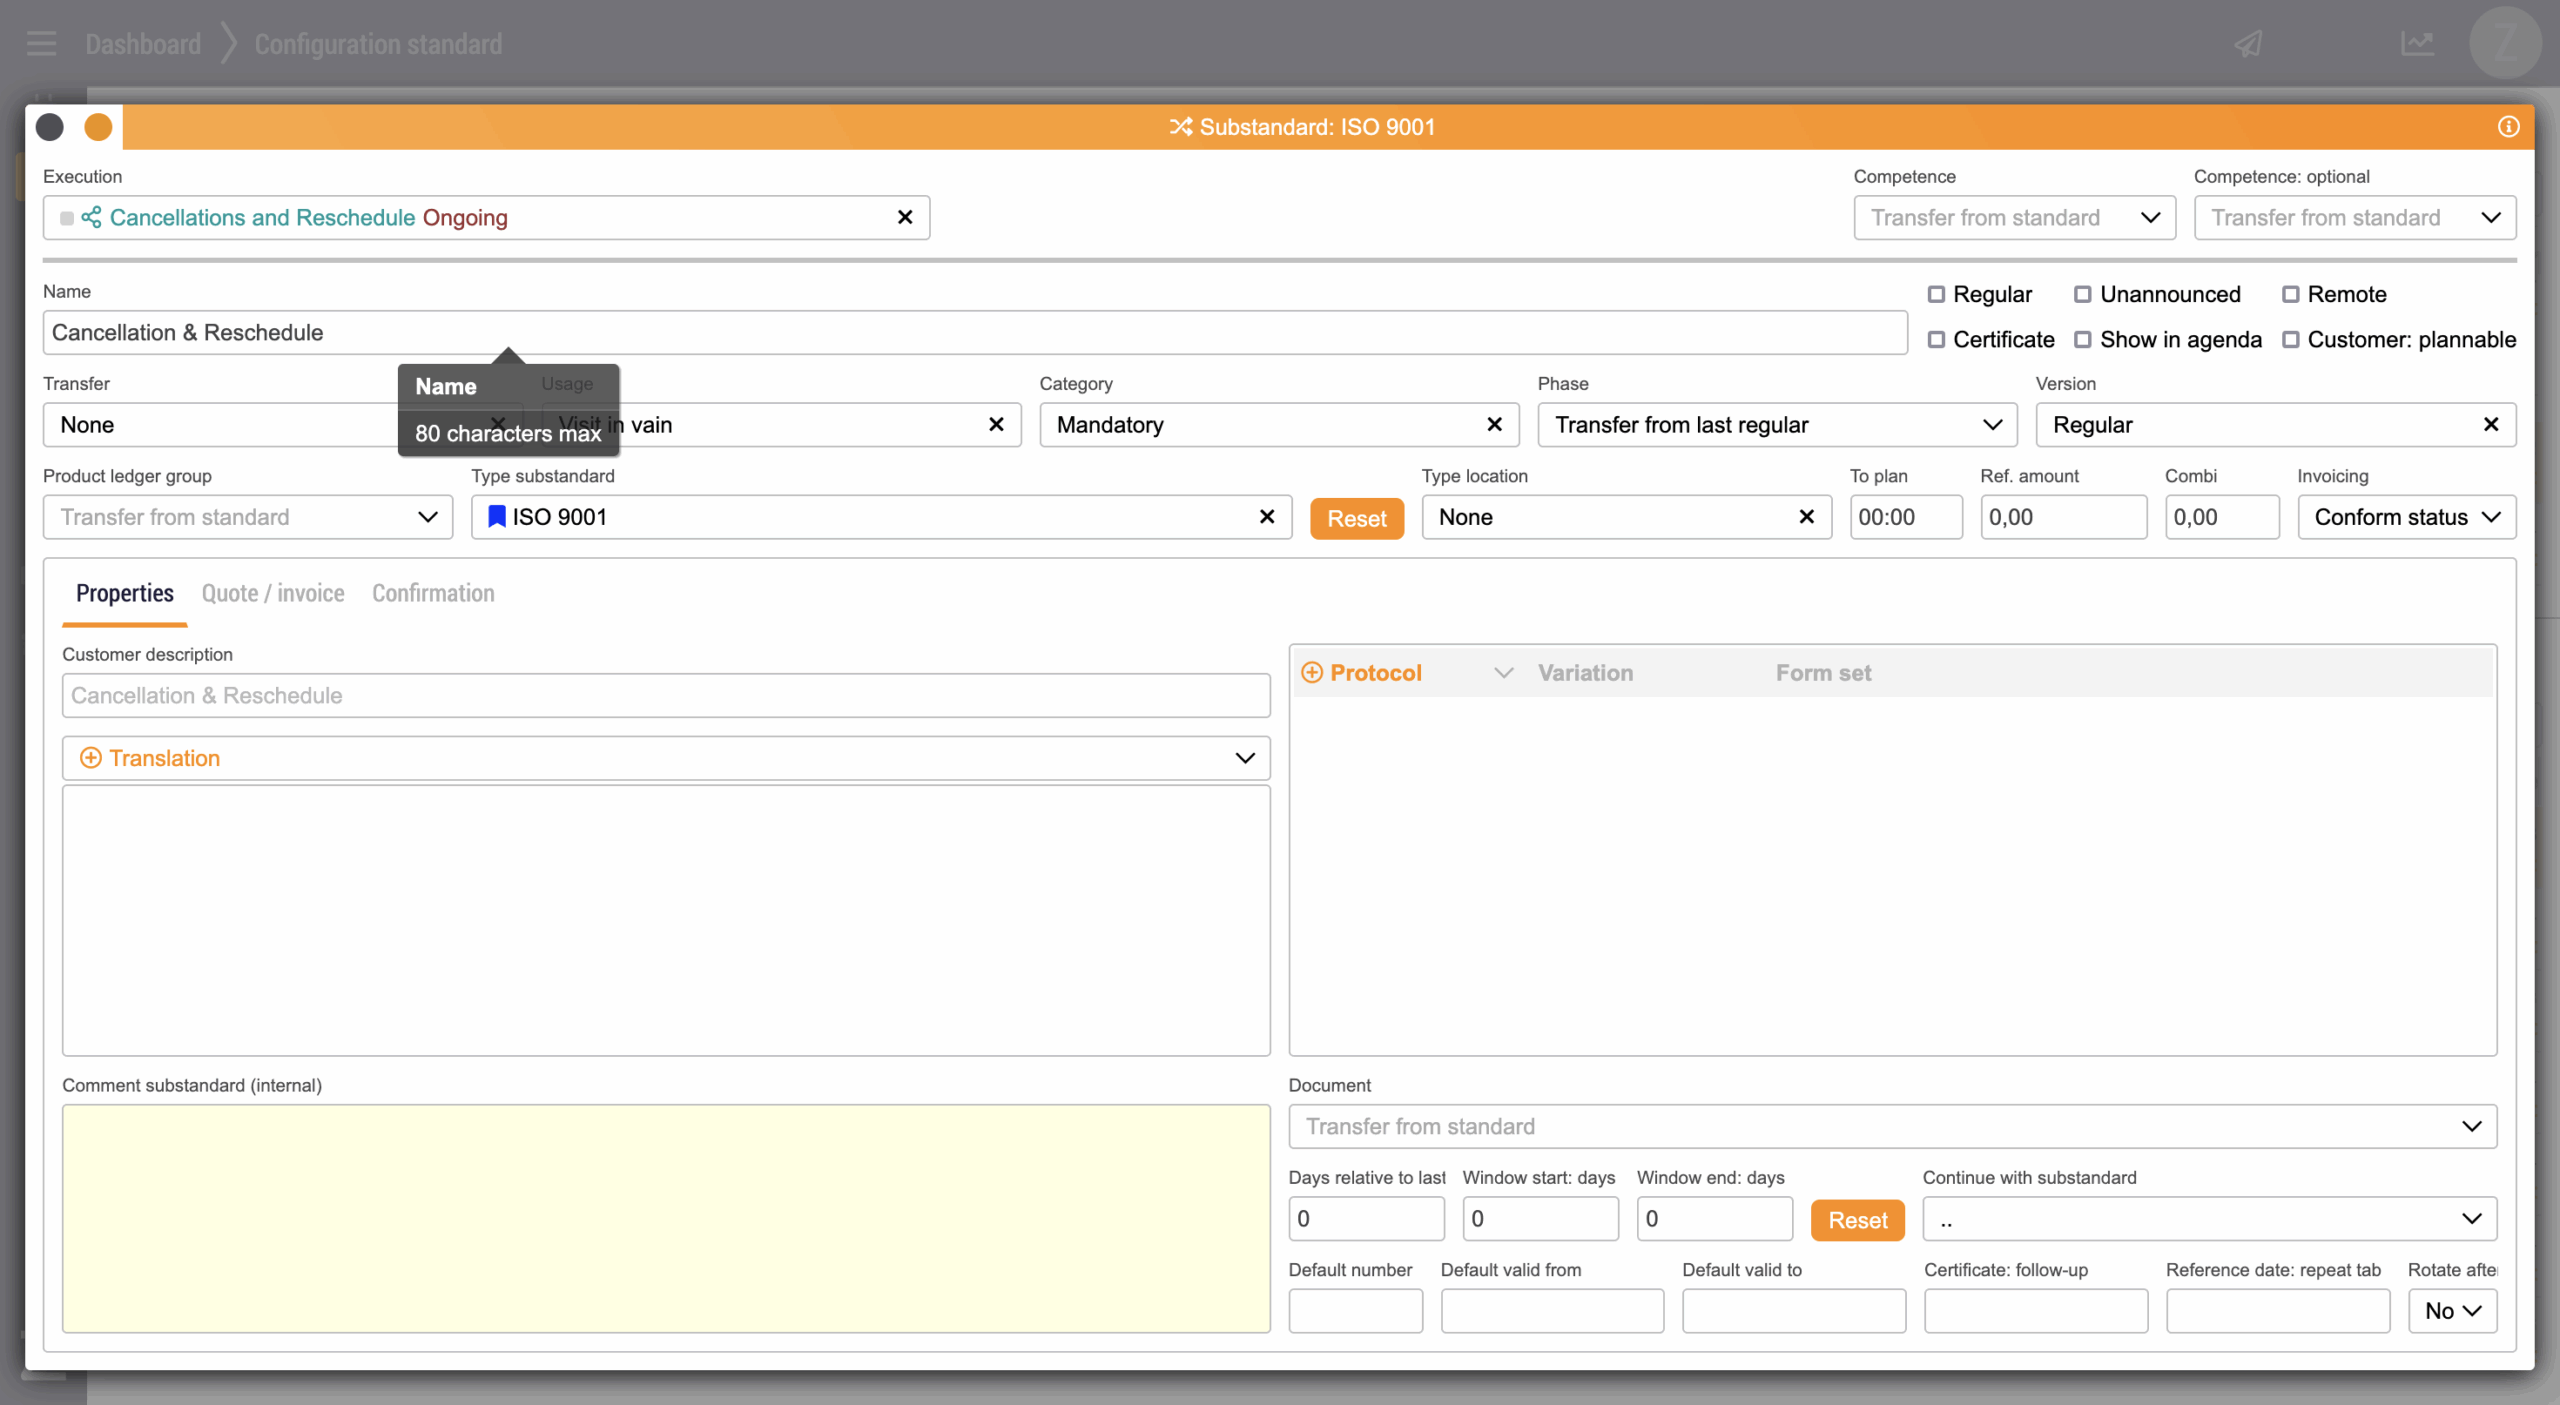This screenshot has height=1405, width=2560.
Task: Enable the Regular checkbox
Action: point(1936,294)
